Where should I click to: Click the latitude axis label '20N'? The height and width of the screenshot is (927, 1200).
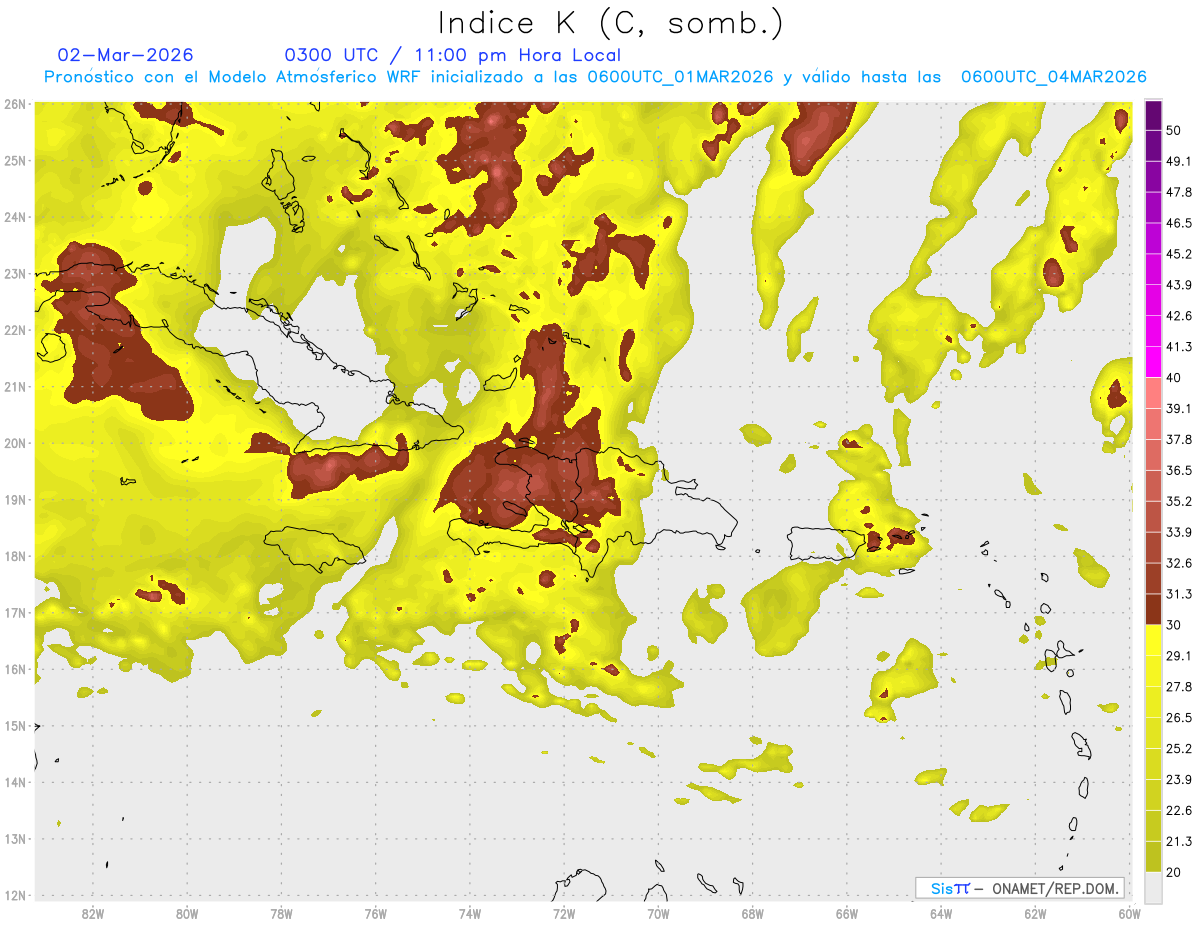15,443
